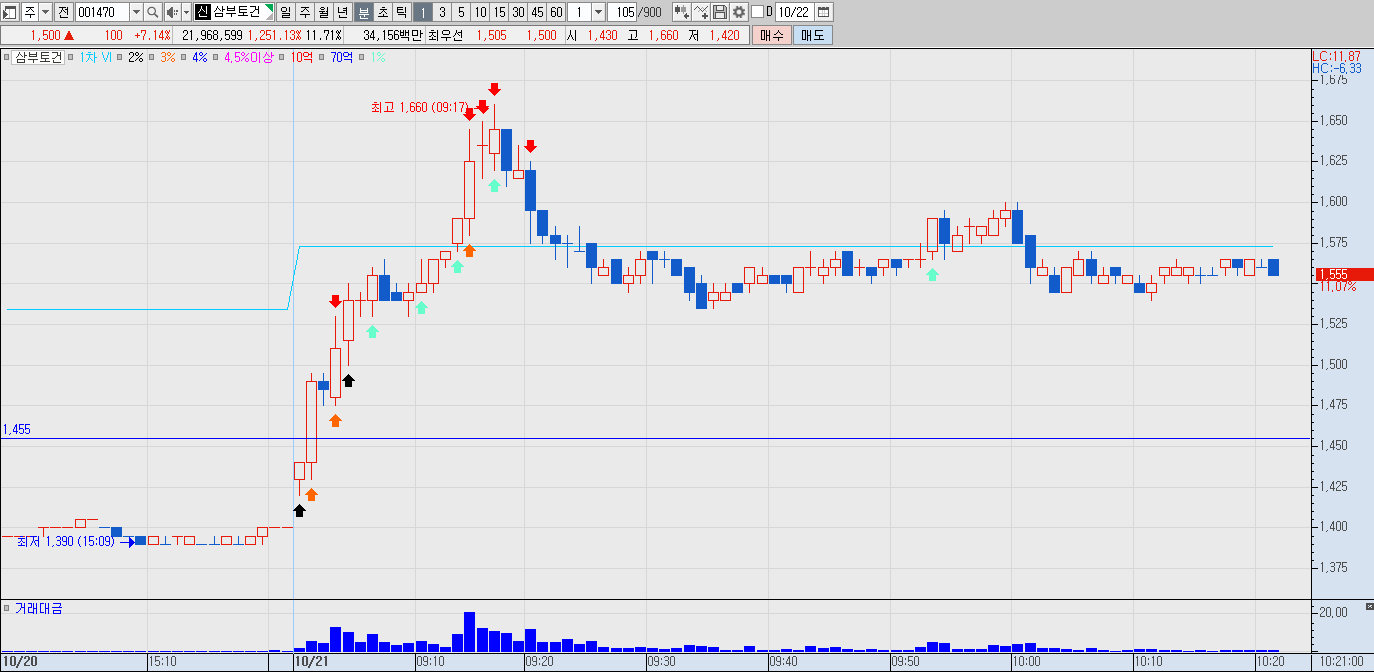The width and height of the screenshot is (1374, 672).
Task: Click the best quote label 최우선
Action: tap(446, 35)
